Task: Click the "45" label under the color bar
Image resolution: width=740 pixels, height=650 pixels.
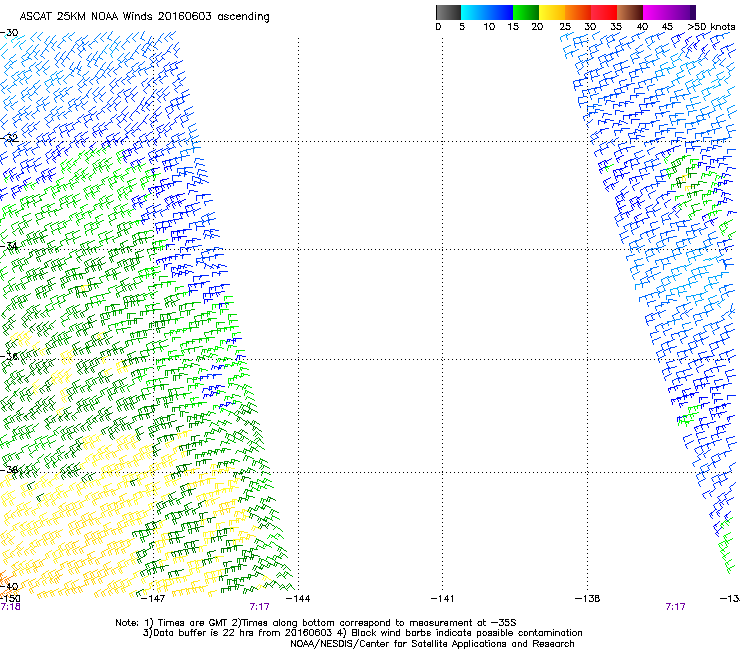Action: (667, 27)
